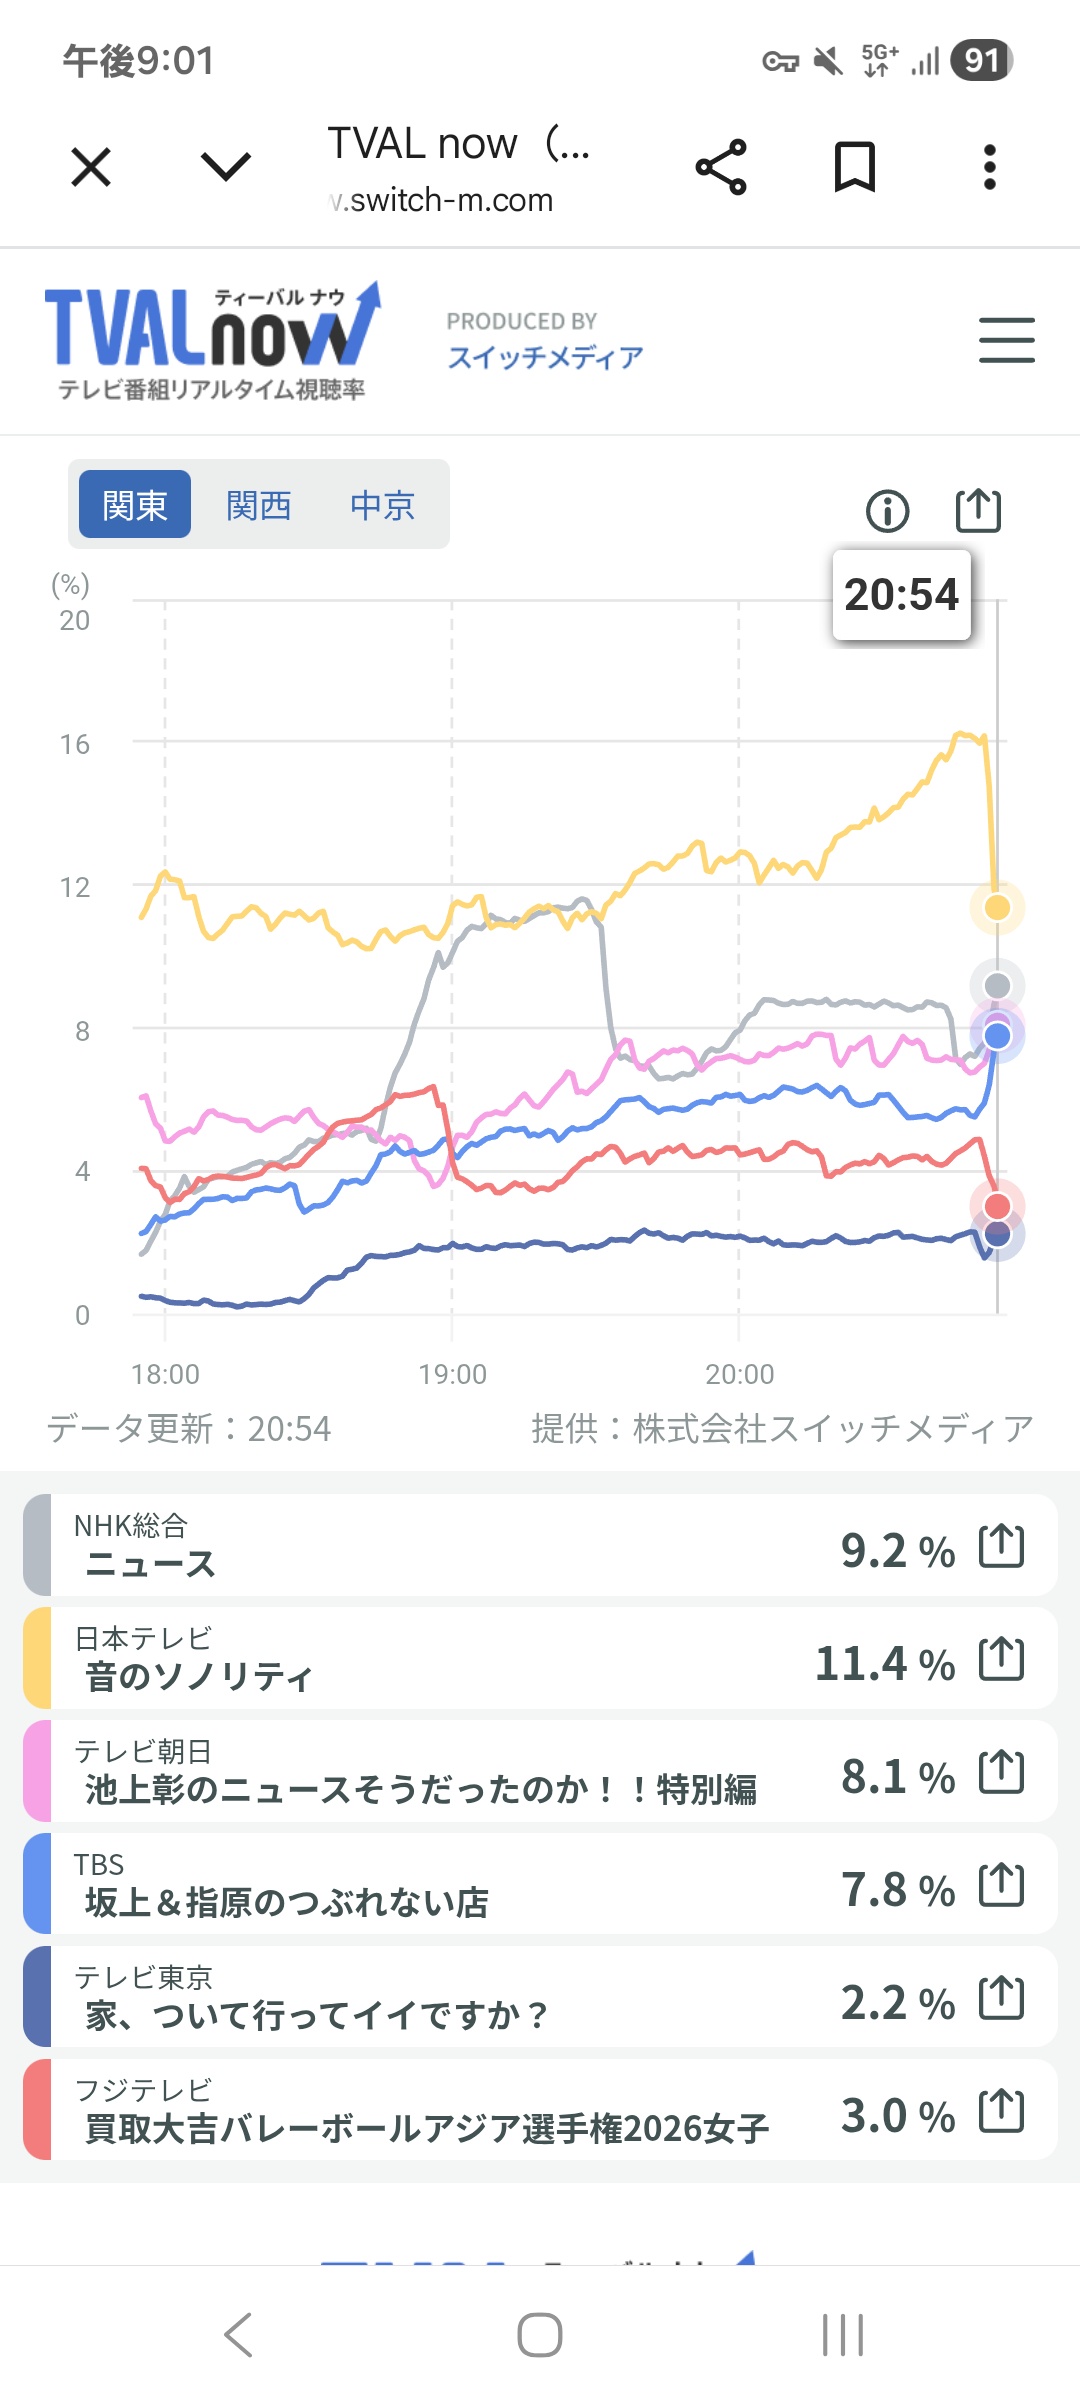Viewport: 1080px width, 2400px height.
Task: Expand the browser tab chevron
Action: click(x=226, y=166)
